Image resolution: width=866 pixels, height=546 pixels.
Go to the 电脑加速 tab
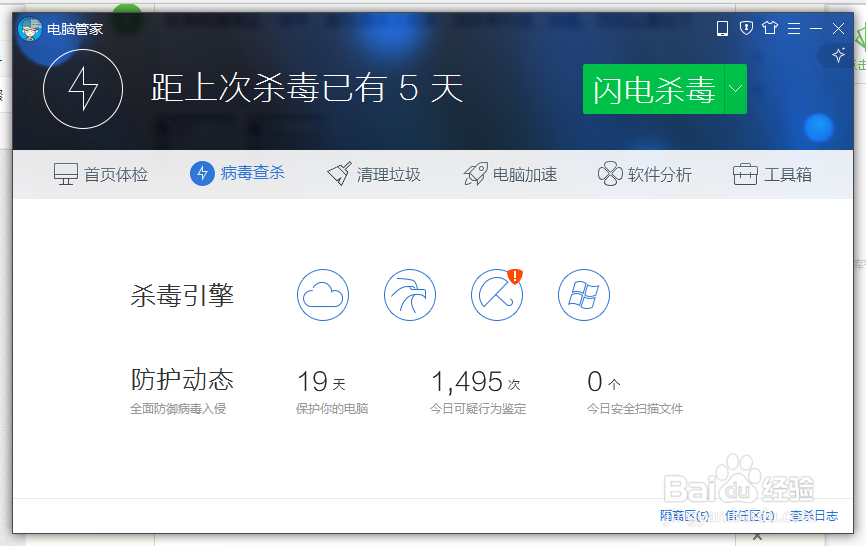510,174
